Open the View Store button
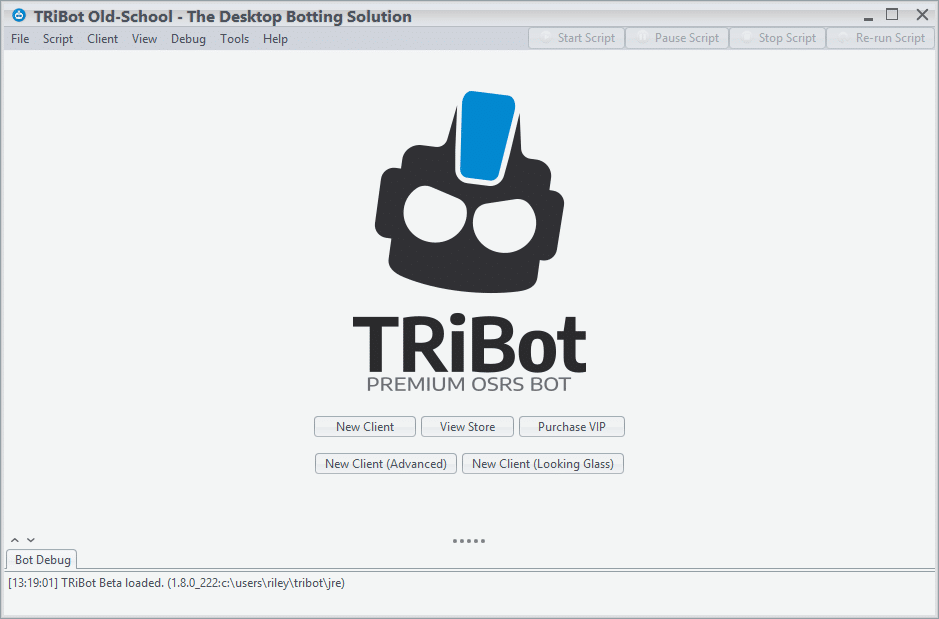This screenshot has width=939, height=619. [467, 427]
